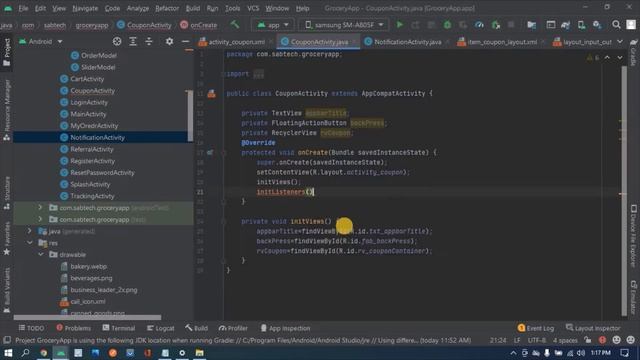This screenshot has height=360, width=640.
Task: Open the VCS menu
Action: point(253,8)
